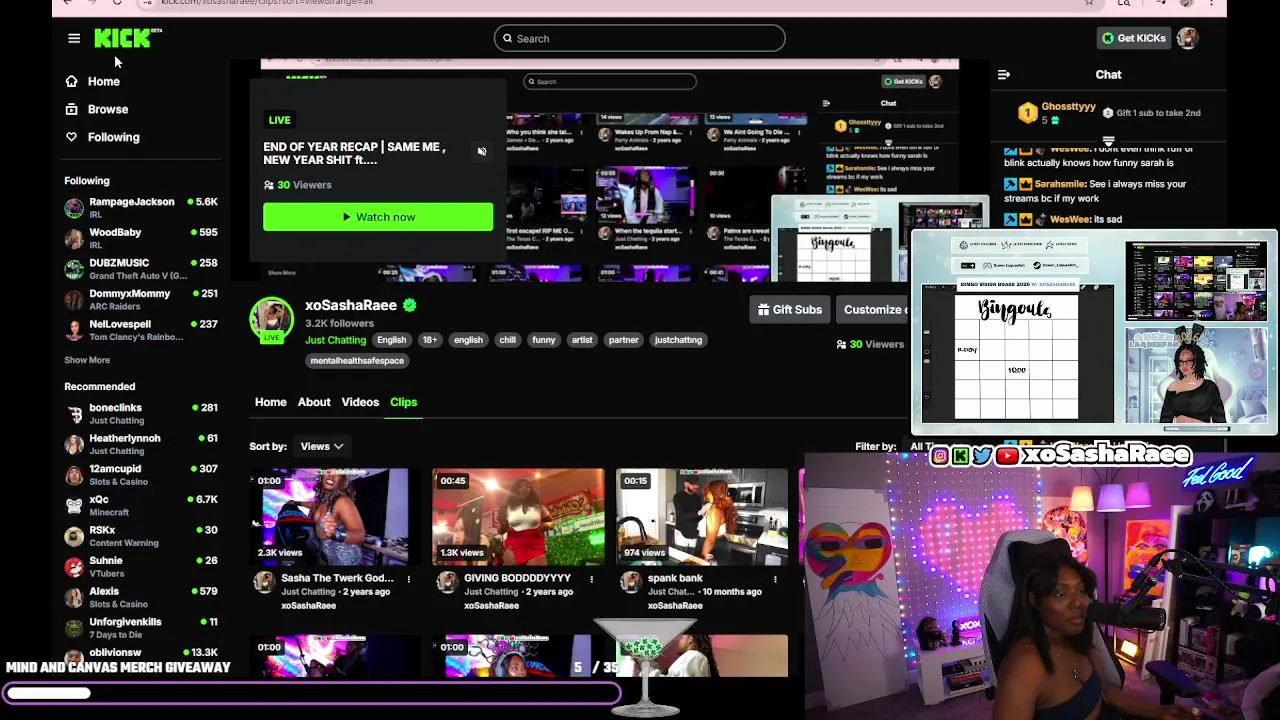This screenshot has height=720, width=1280.
Task: Click NelLovespell channel avatar
Action: tap(74, 330)
